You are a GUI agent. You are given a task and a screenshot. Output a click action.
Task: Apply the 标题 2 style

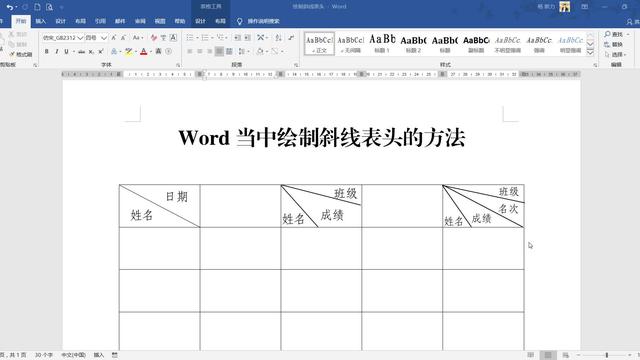coord(413,44)
